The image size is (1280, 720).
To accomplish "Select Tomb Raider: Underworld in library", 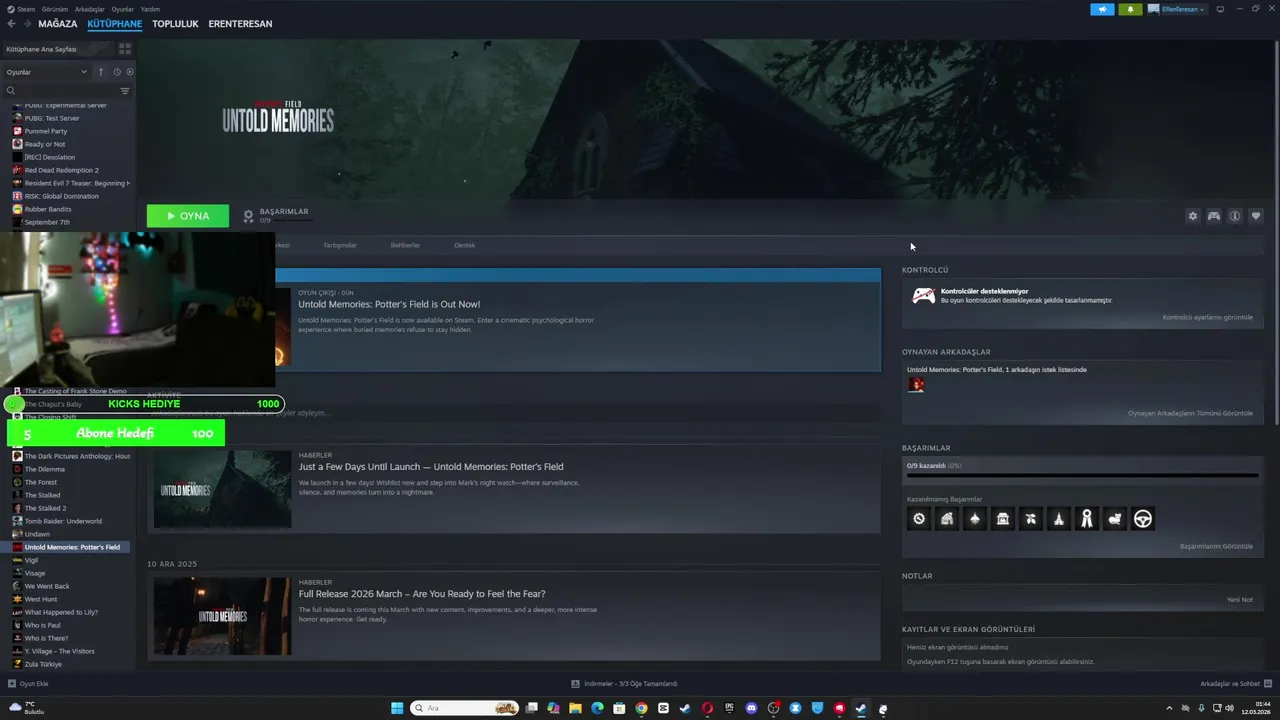I will (x=63, y=521).
